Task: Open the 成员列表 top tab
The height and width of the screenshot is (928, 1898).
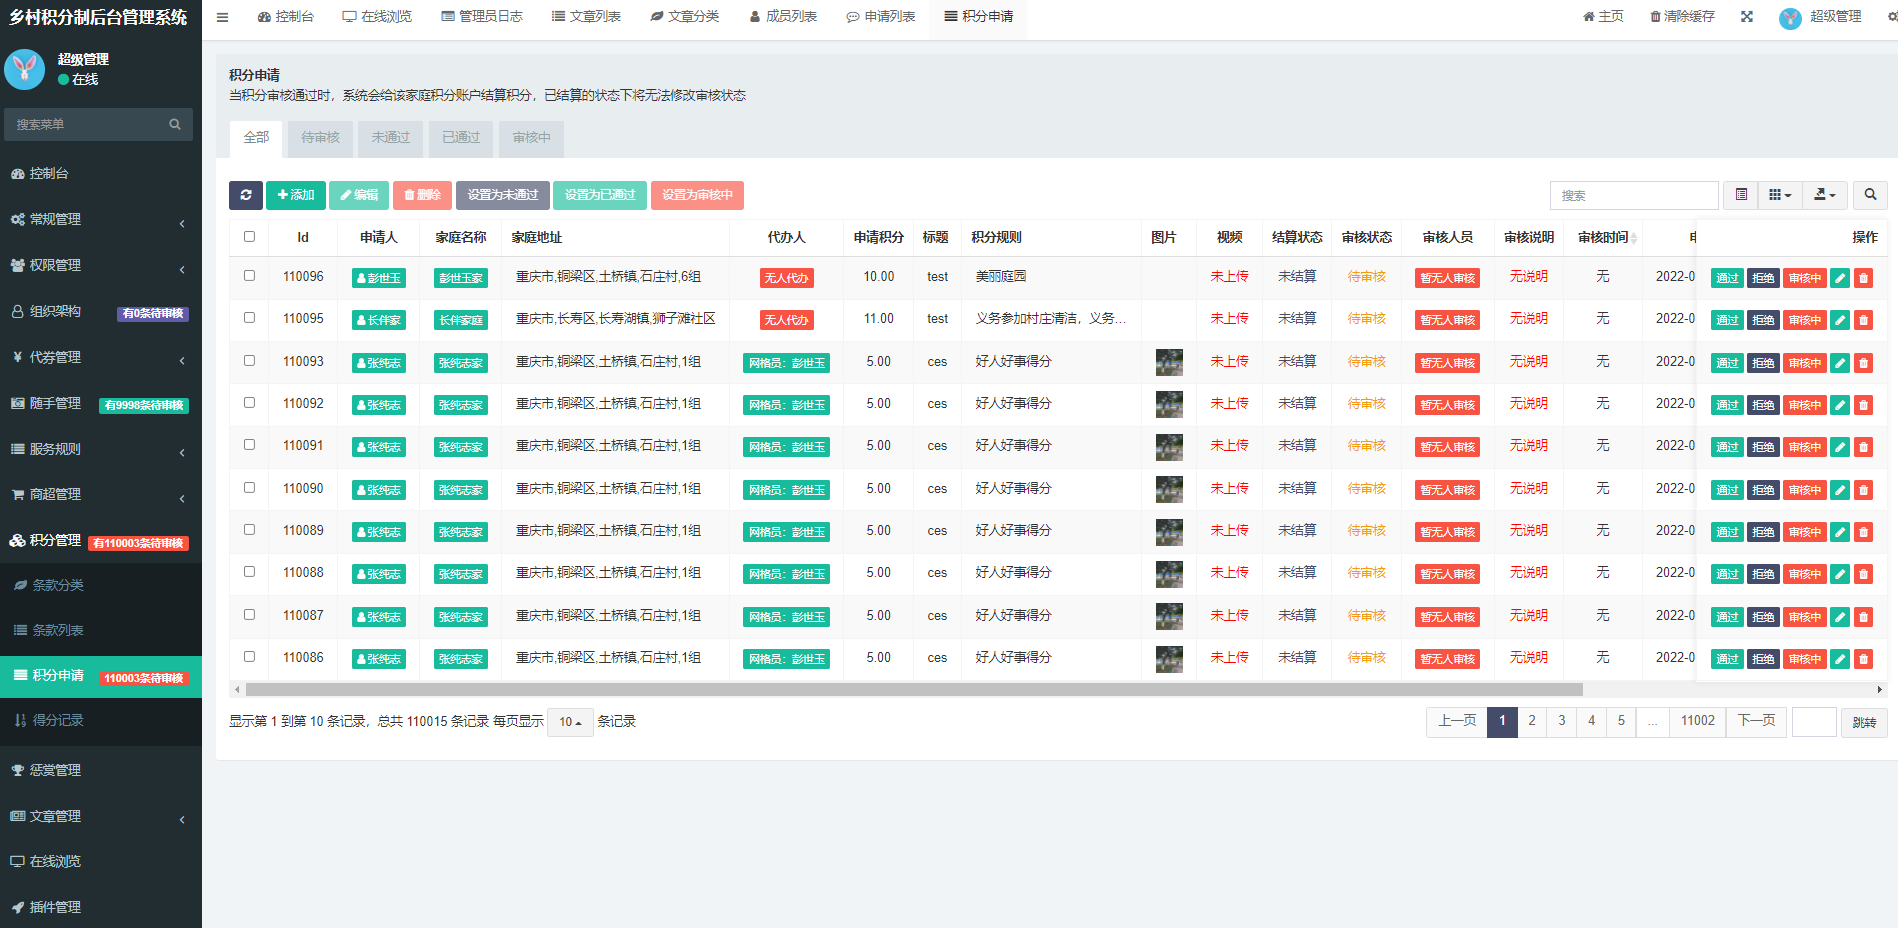Action: coord(783,17)
